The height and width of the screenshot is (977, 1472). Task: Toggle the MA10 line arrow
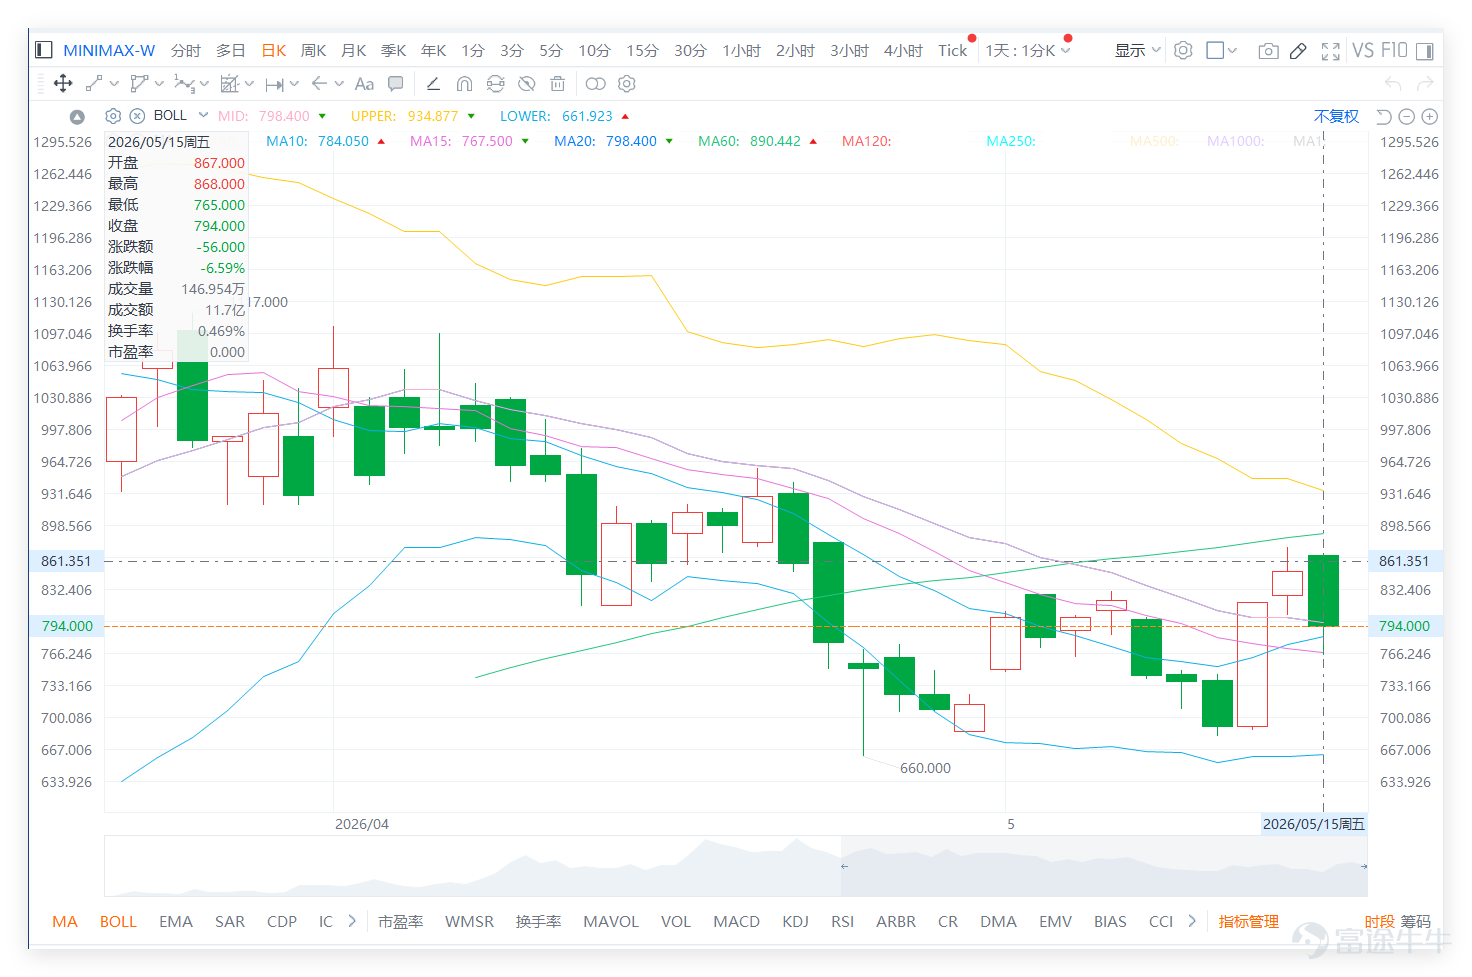381,142
